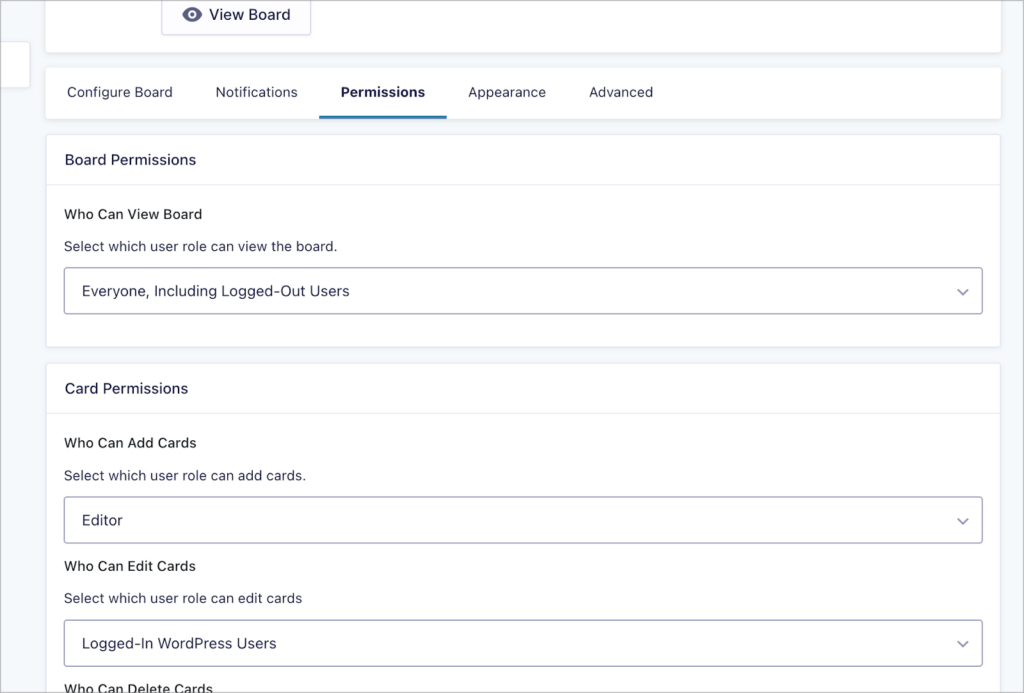Image resolution: width=1024 pixels, height=693 pixels.
Task: Click the Who Can Delete Cards label
Action: tap(138, 688)
